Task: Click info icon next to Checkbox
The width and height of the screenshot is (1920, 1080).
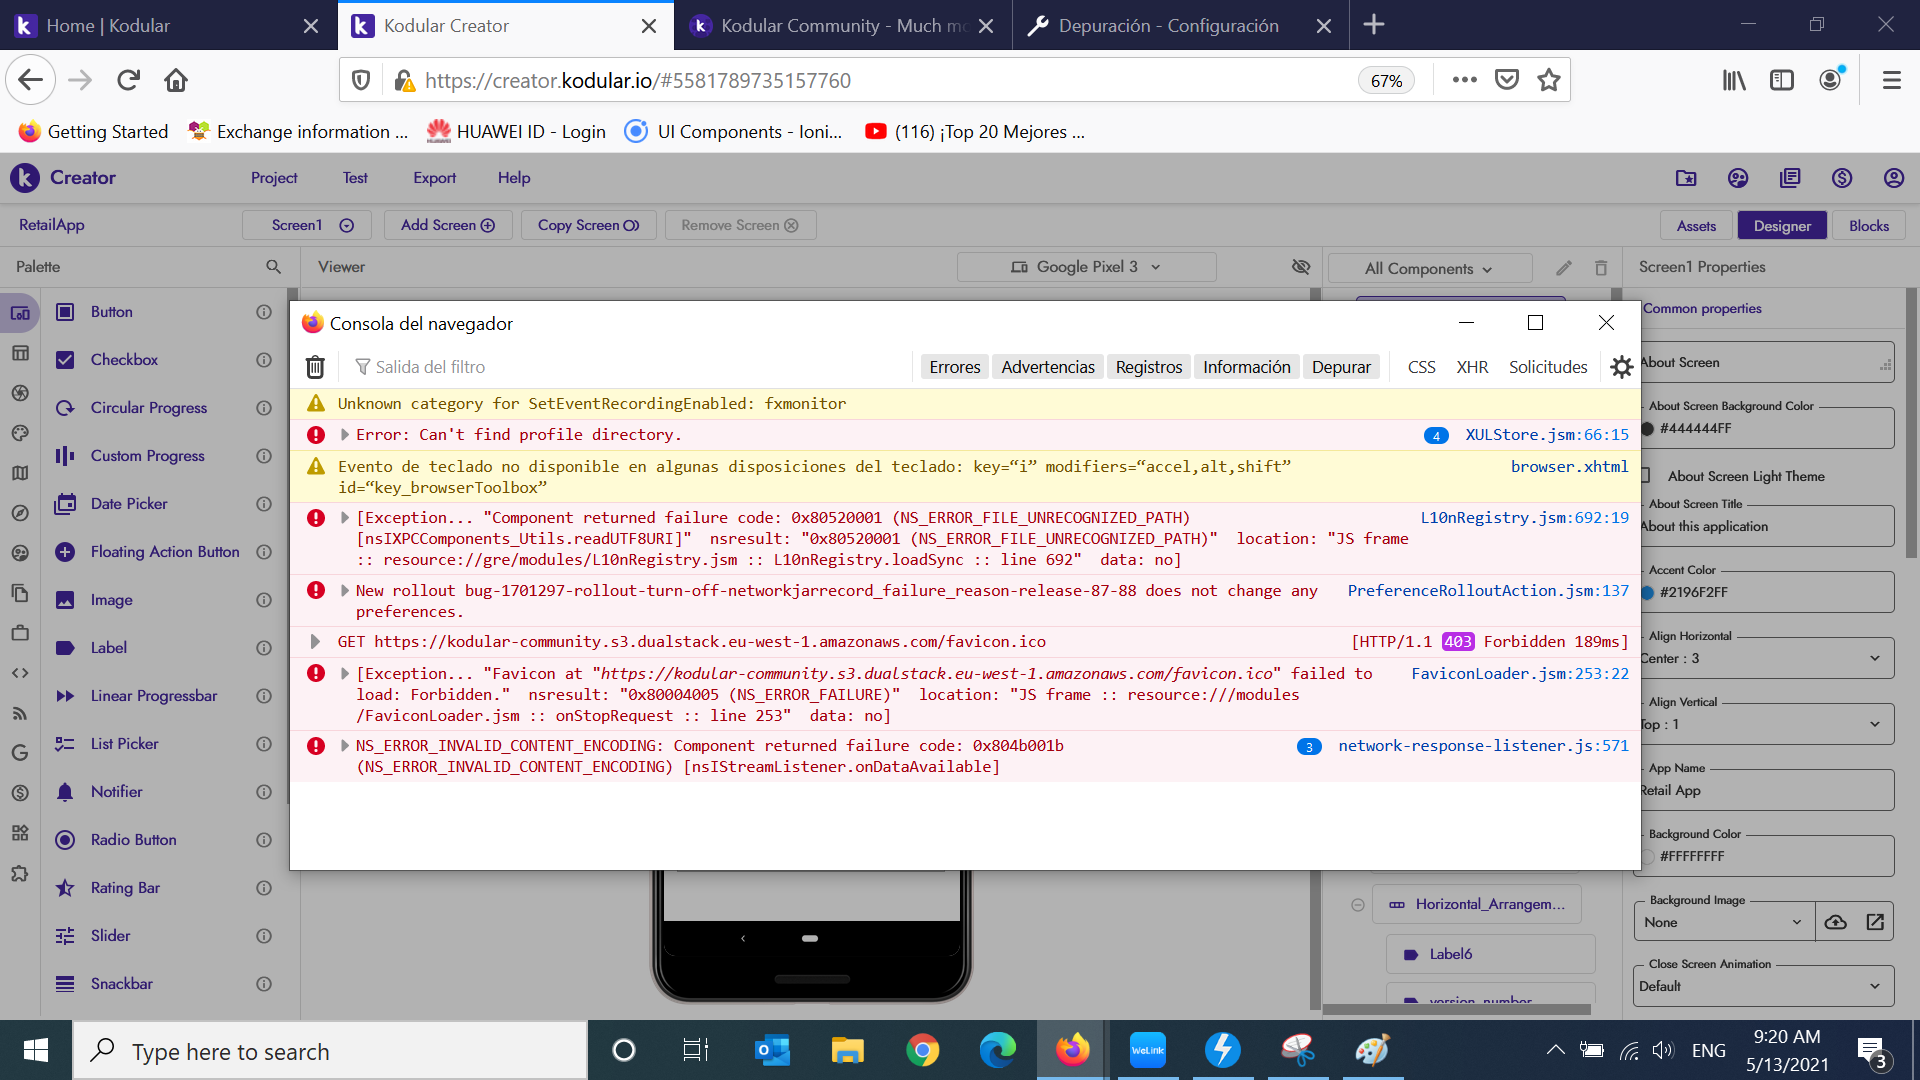Action: (264, 360)
